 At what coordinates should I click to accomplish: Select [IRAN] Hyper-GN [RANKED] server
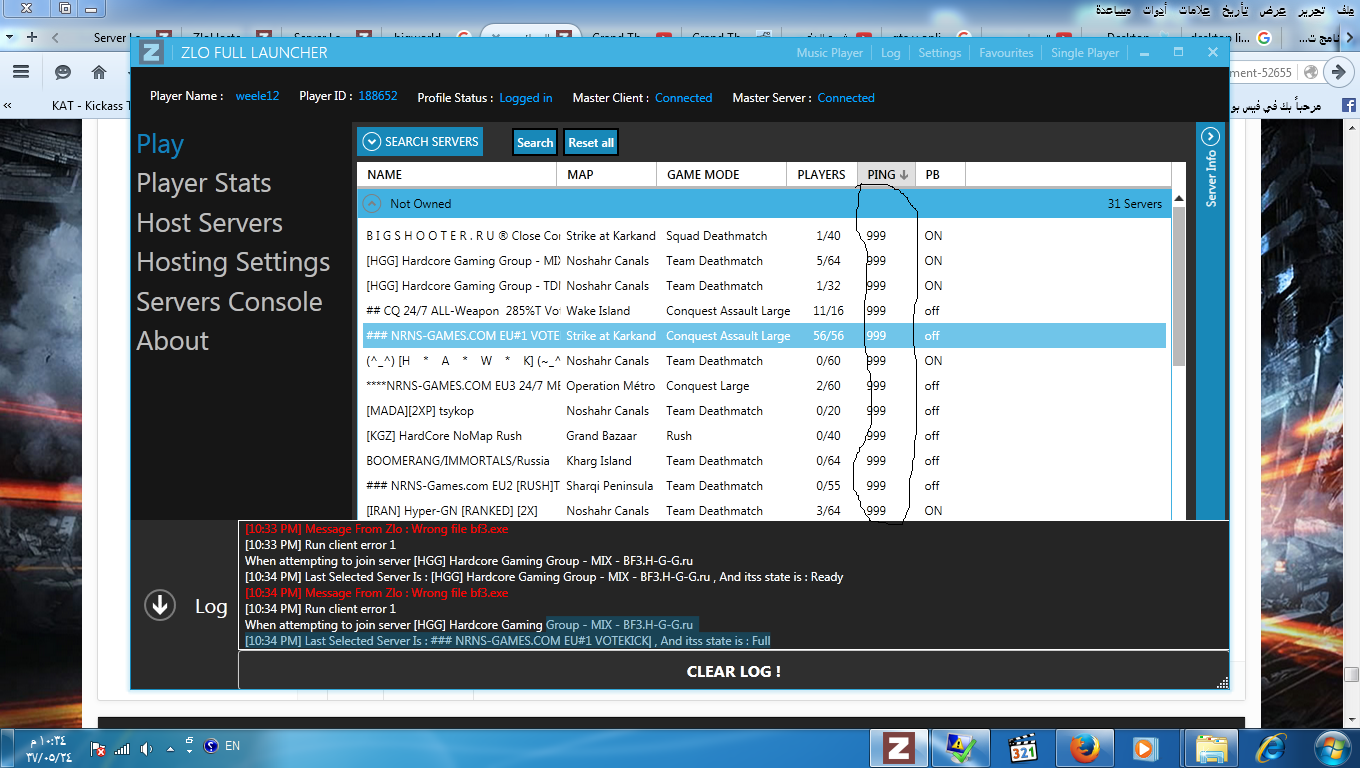[x=762, y=511]
